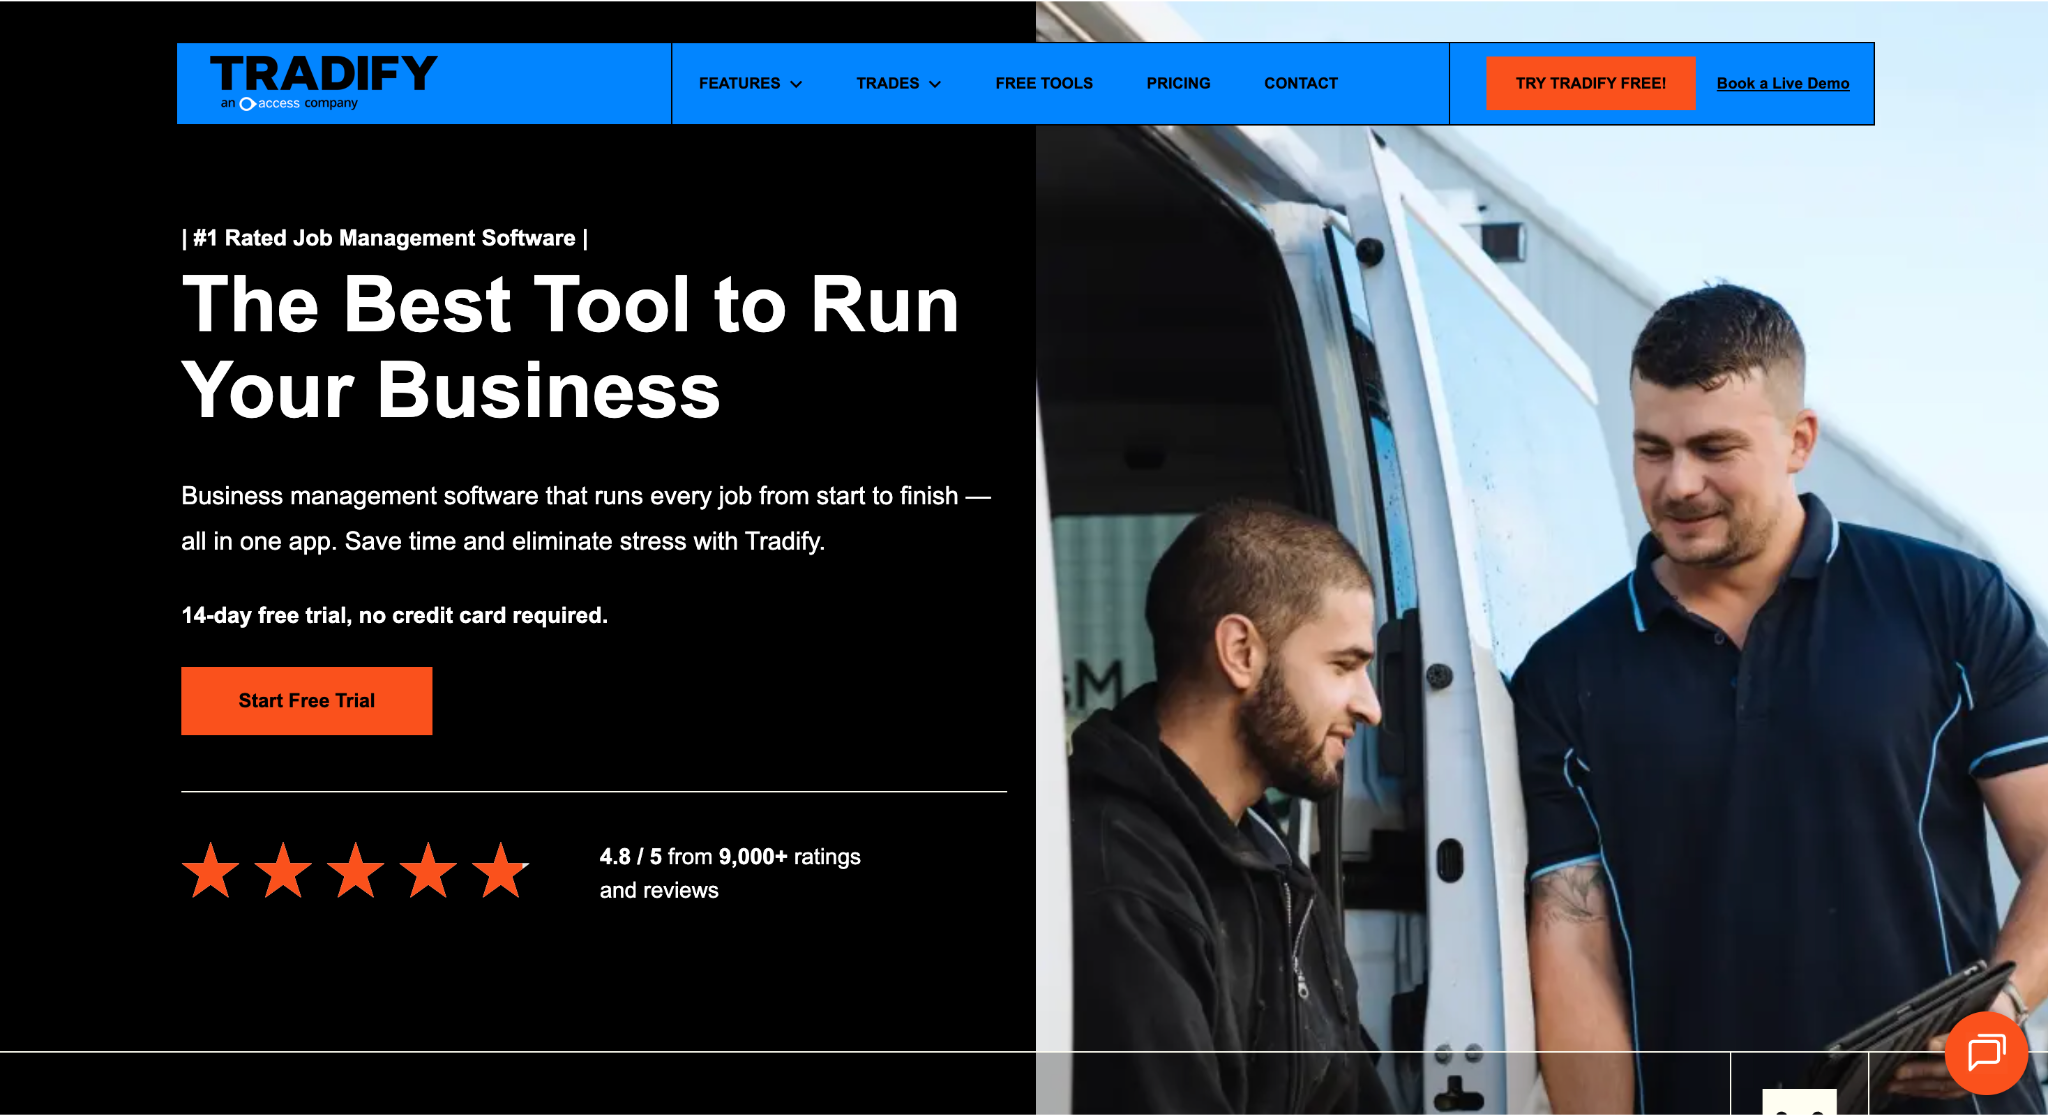Open the Free Tools menu item
The image size is (2048, 1115).
pos(1044,83)
